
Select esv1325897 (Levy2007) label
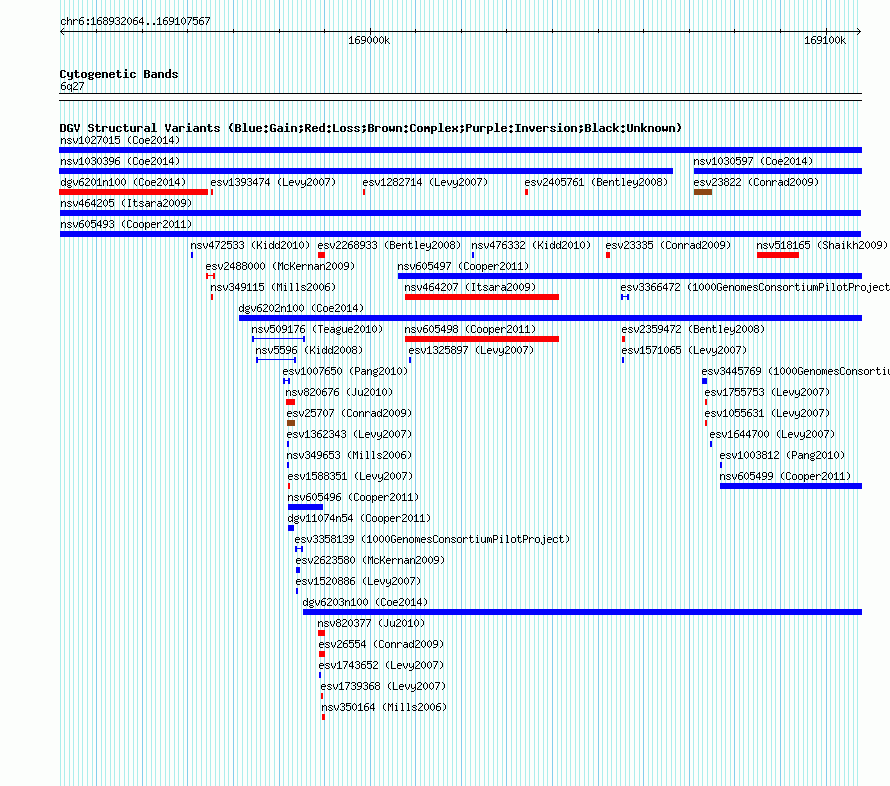(x=471, y=350)
